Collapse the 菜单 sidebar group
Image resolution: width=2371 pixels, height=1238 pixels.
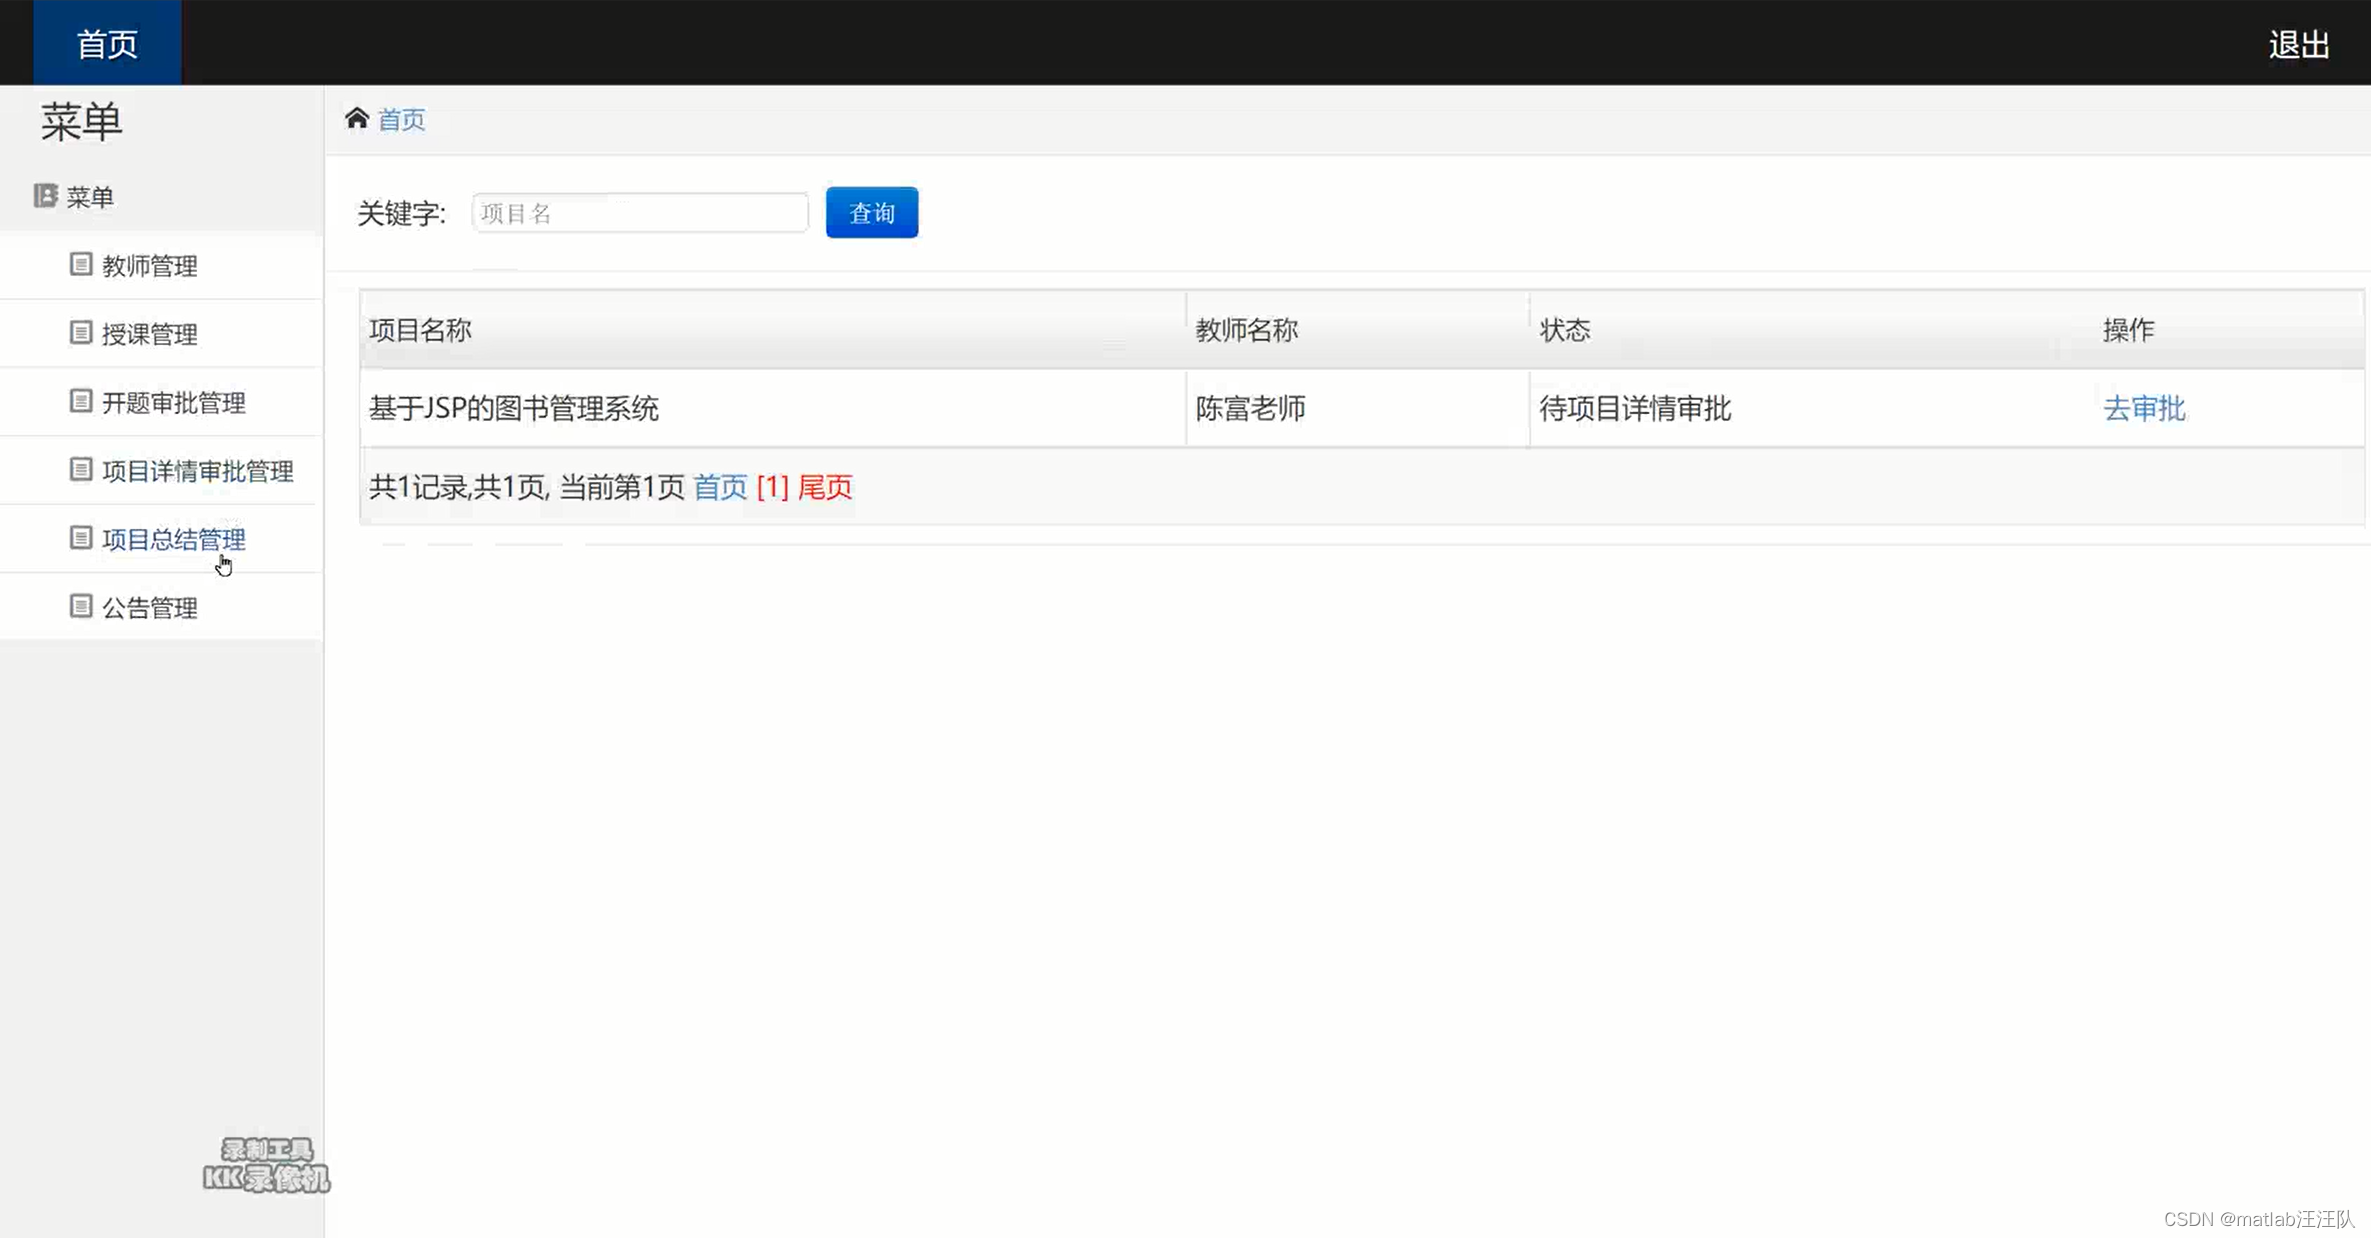[x=90, y=197]
